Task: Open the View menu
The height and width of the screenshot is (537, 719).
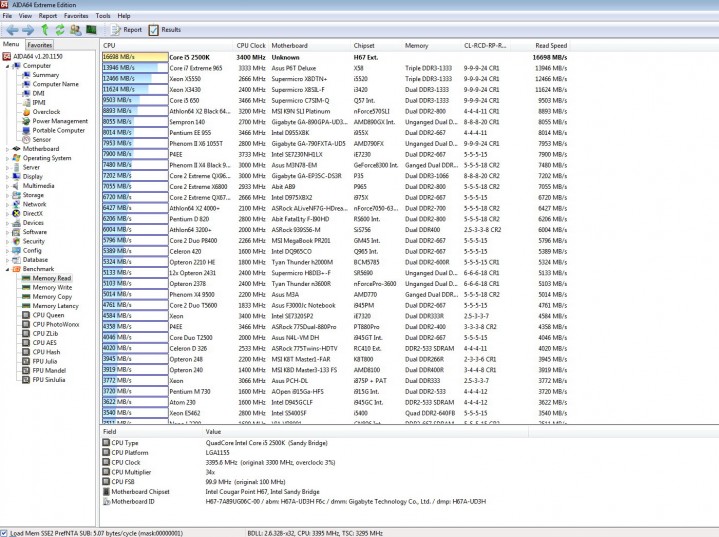Action: [25, 16]
